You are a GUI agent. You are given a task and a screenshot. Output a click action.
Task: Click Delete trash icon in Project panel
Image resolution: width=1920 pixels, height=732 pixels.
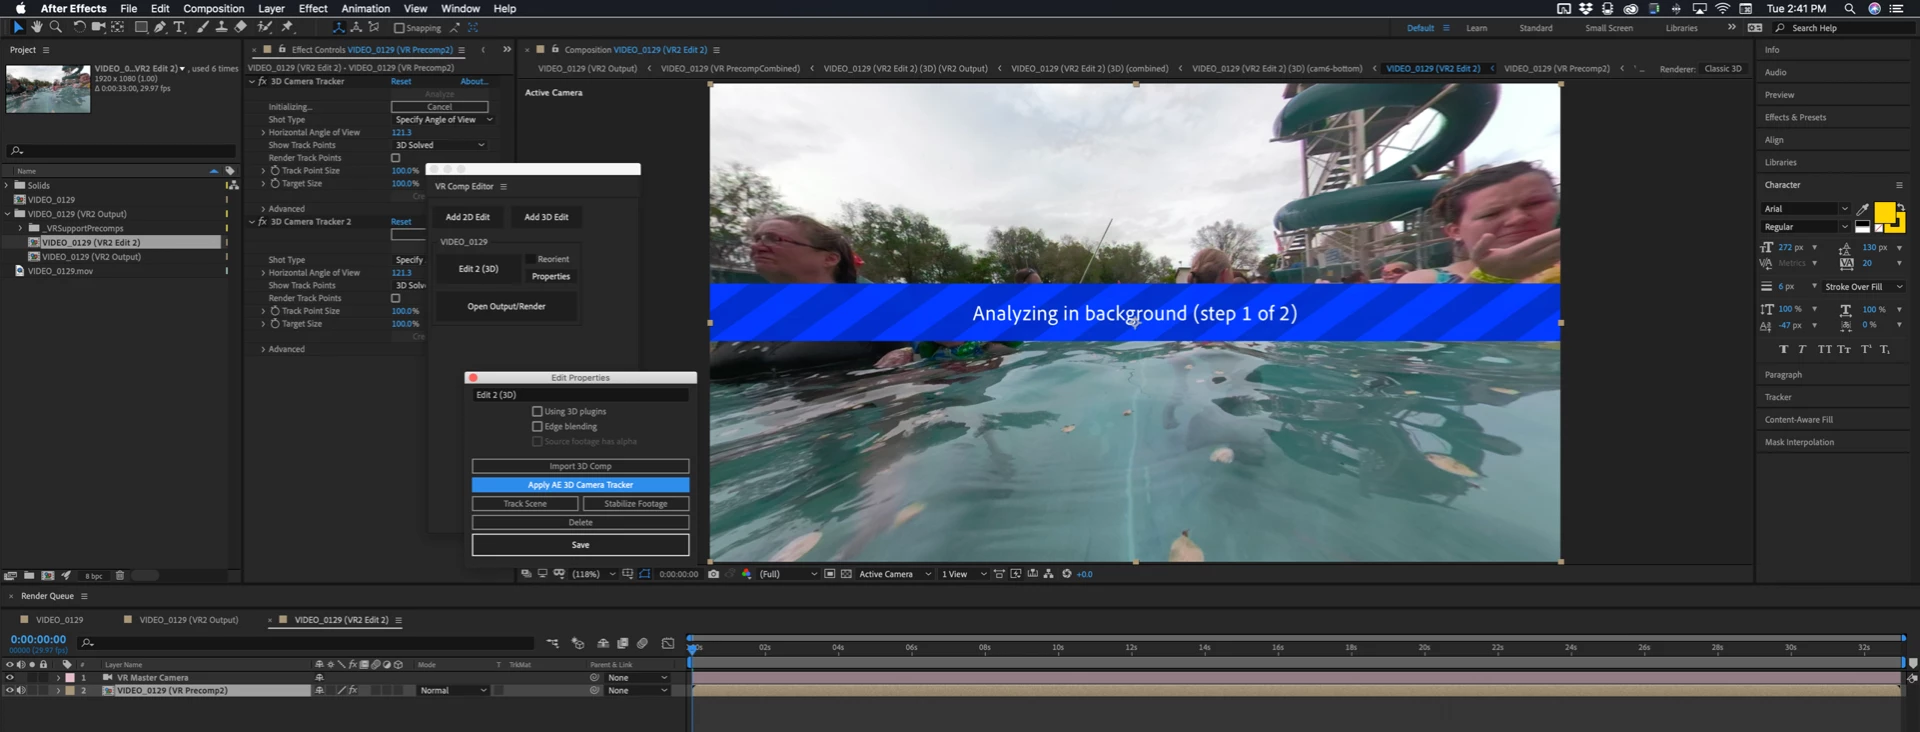120,575
